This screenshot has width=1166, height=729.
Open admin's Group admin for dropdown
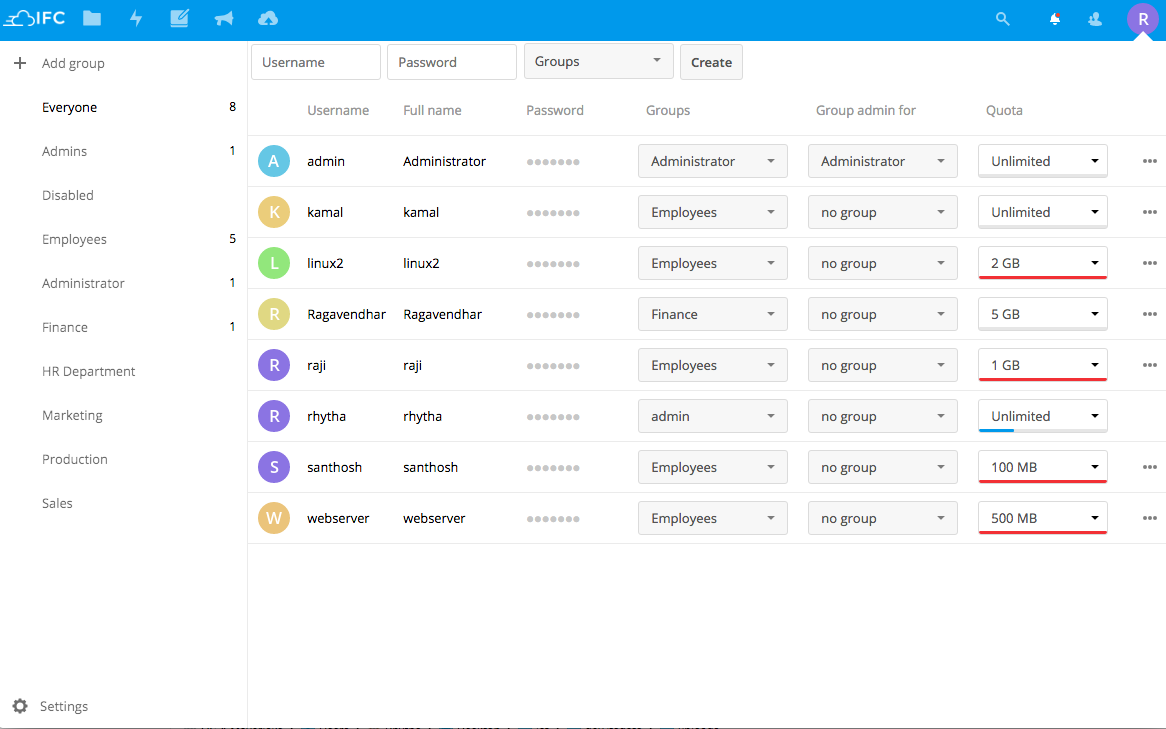point(883,161)
